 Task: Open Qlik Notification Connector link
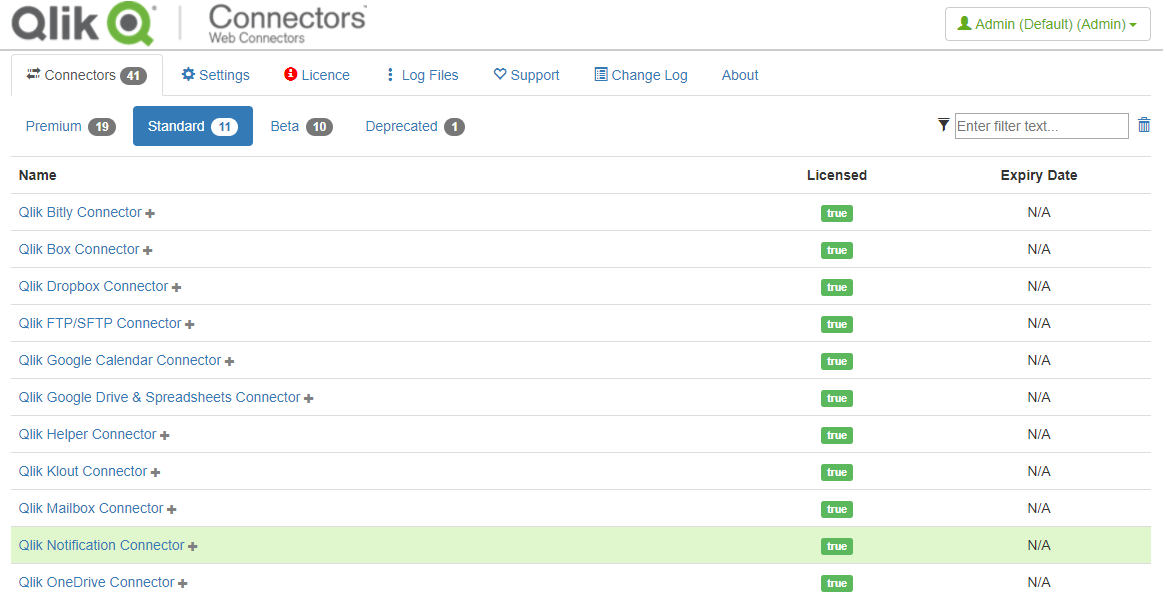102,546
